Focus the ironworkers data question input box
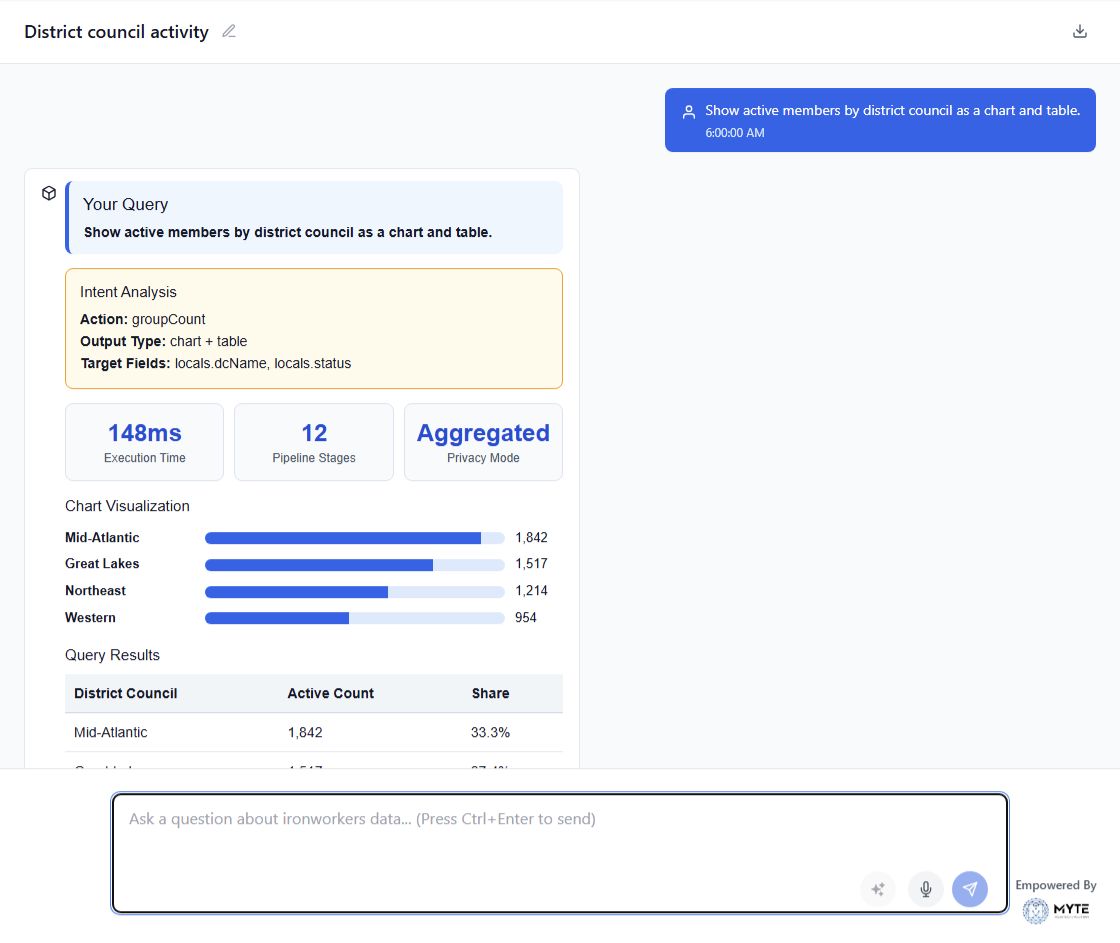The height and width of the screenshot is (943, 1120). point(559,853)
